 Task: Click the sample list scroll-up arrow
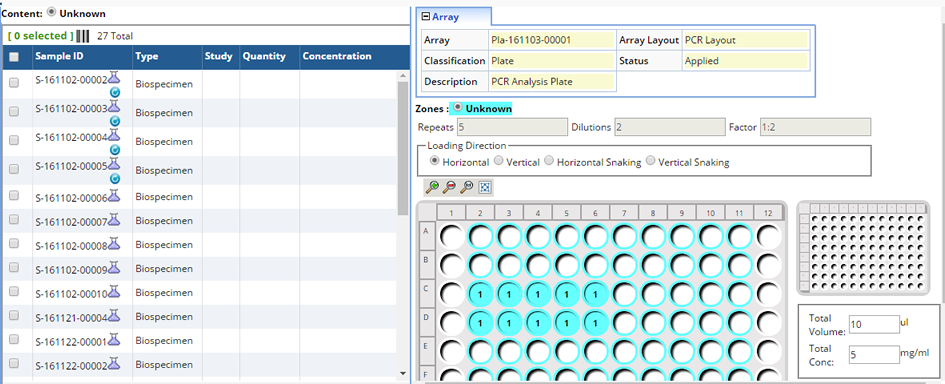tap(403, 75)
